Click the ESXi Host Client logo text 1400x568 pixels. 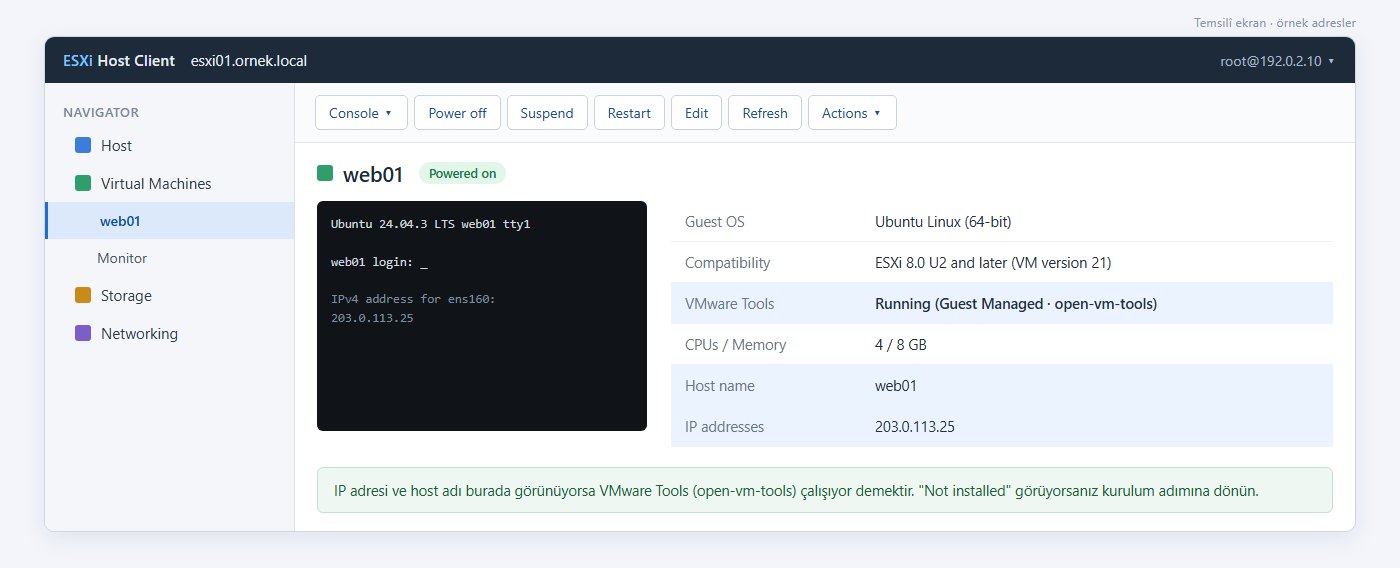pos(119,61)
